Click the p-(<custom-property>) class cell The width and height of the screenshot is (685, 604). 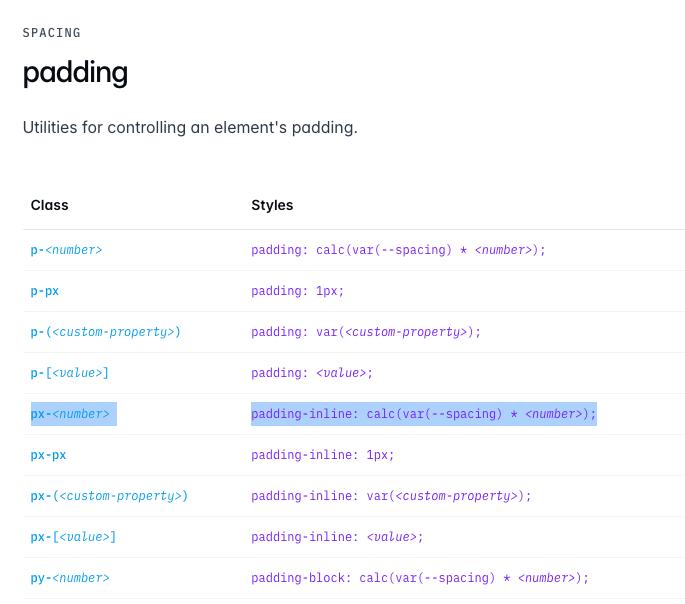105,332
